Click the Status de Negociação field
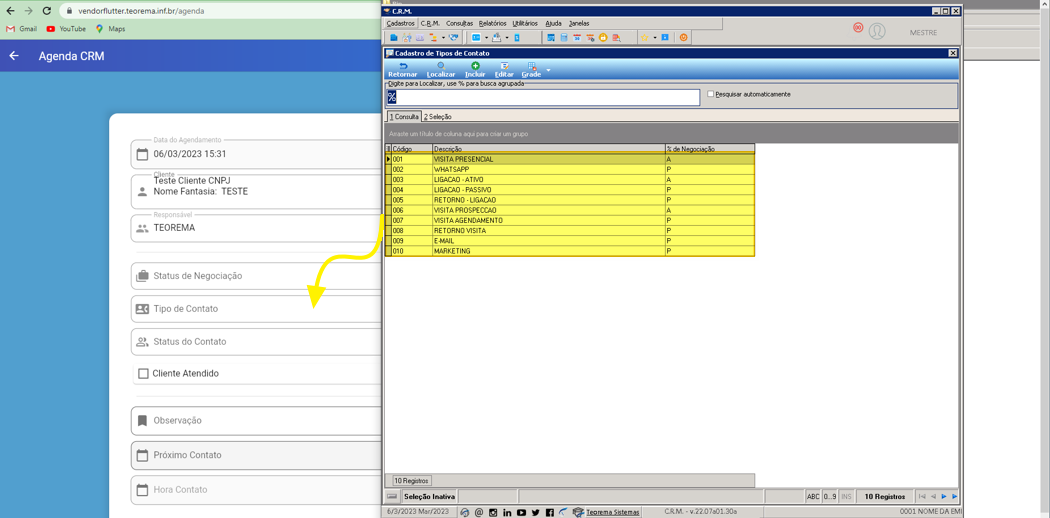Image resolution: width=1050 pixels, height=518 pixels. coord(258,276)
